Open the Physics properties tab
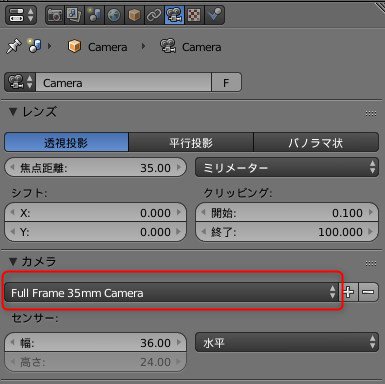The image size is (385, 384). tap(214, 15)
